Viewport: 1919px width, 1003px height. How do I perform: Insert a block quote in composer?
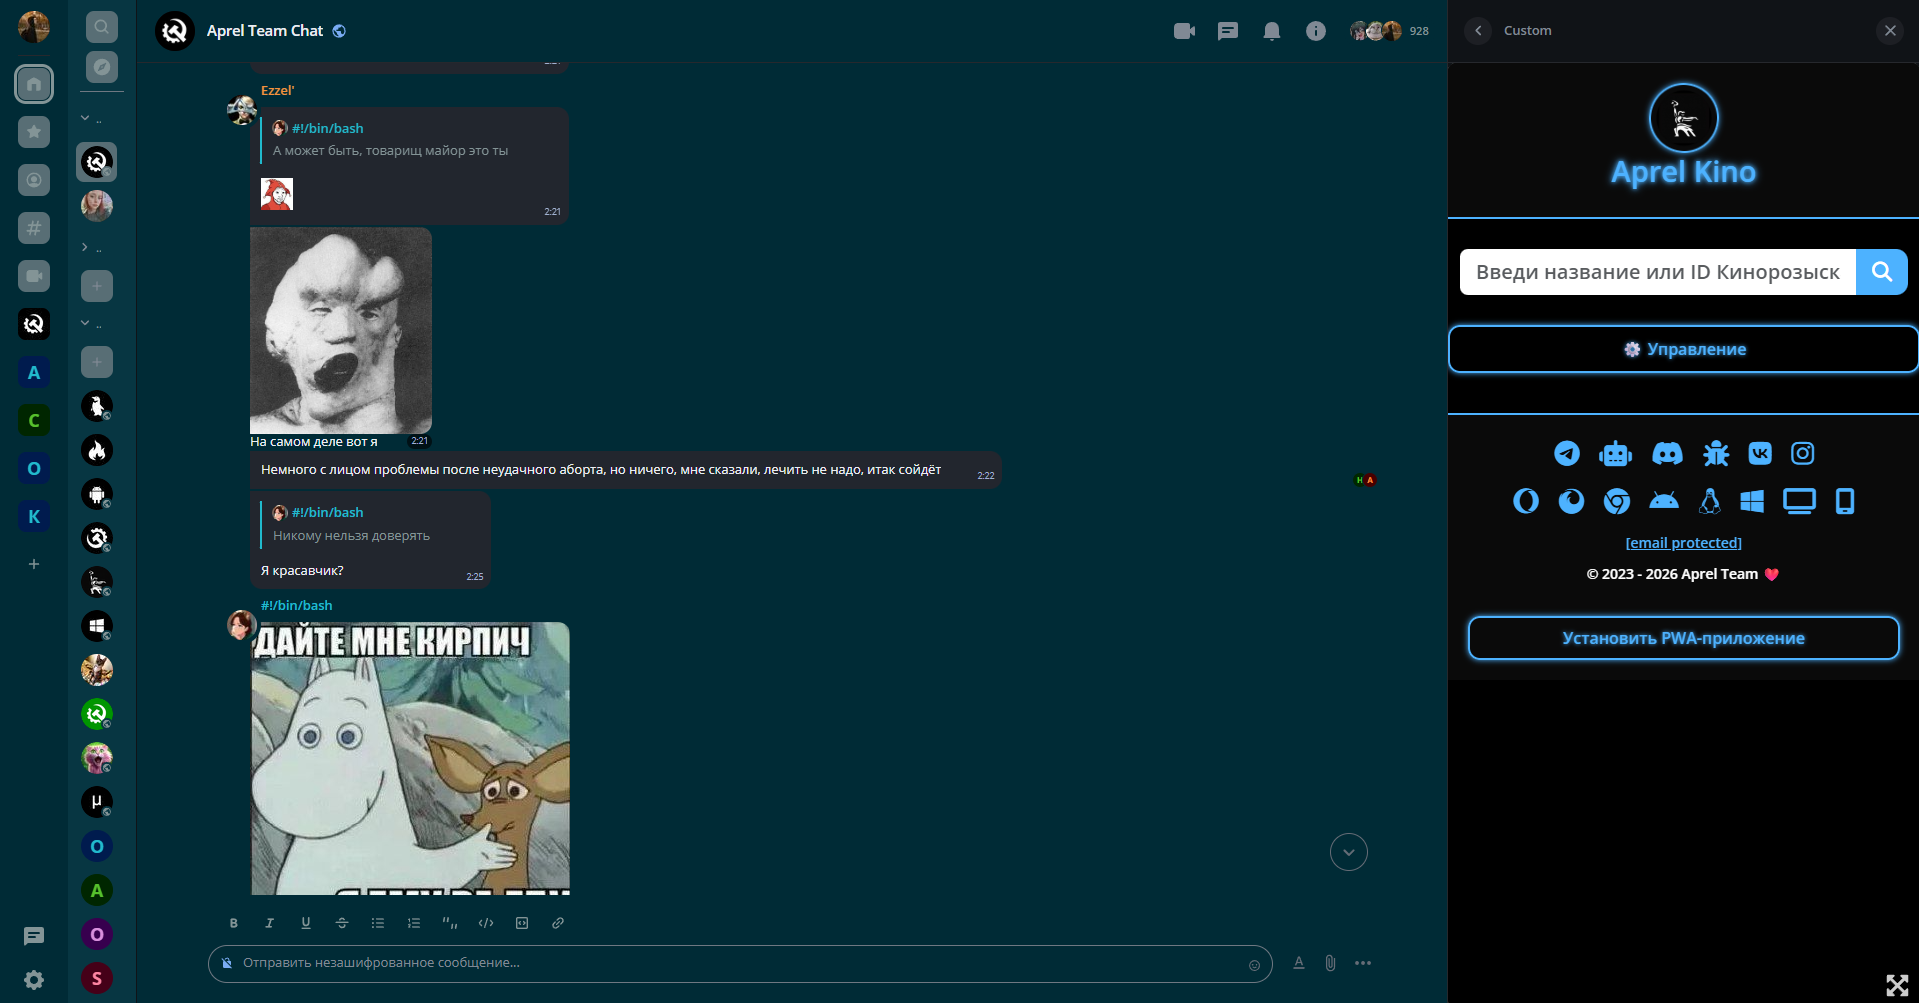pyautogui.click(x=450, y=923)
